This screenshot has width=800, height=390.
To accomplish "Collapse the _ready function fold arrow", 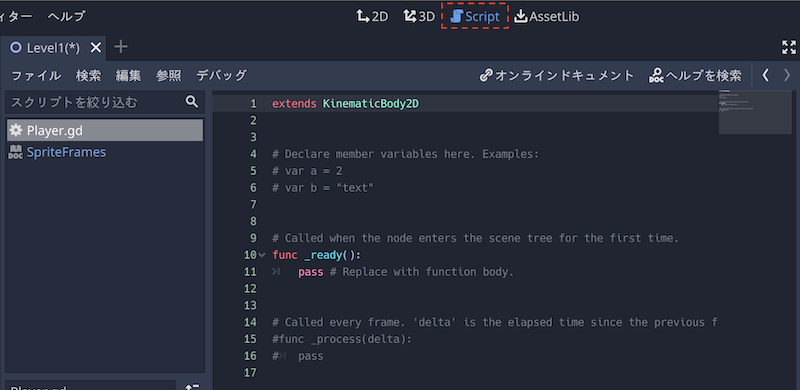I will (x=262, y=255).
